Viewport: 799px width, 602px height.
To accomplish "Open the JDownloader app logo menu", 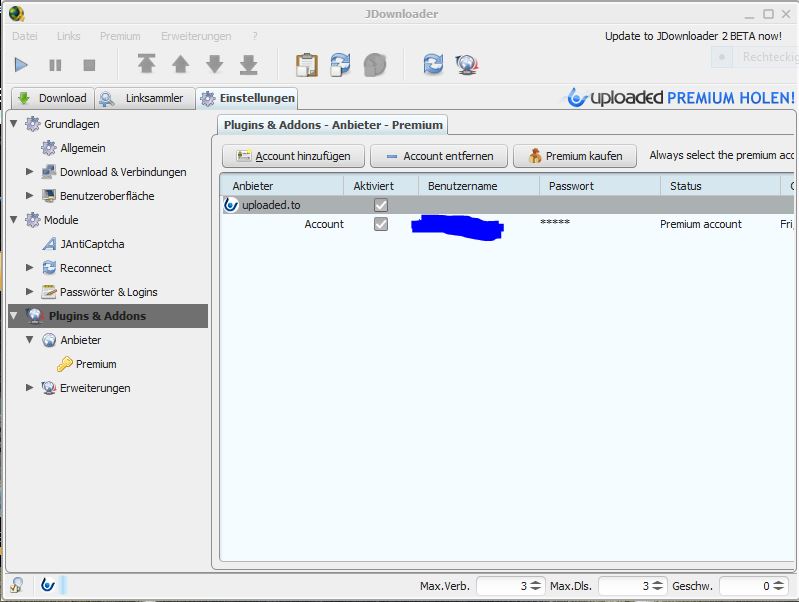I will coord(16,13).
